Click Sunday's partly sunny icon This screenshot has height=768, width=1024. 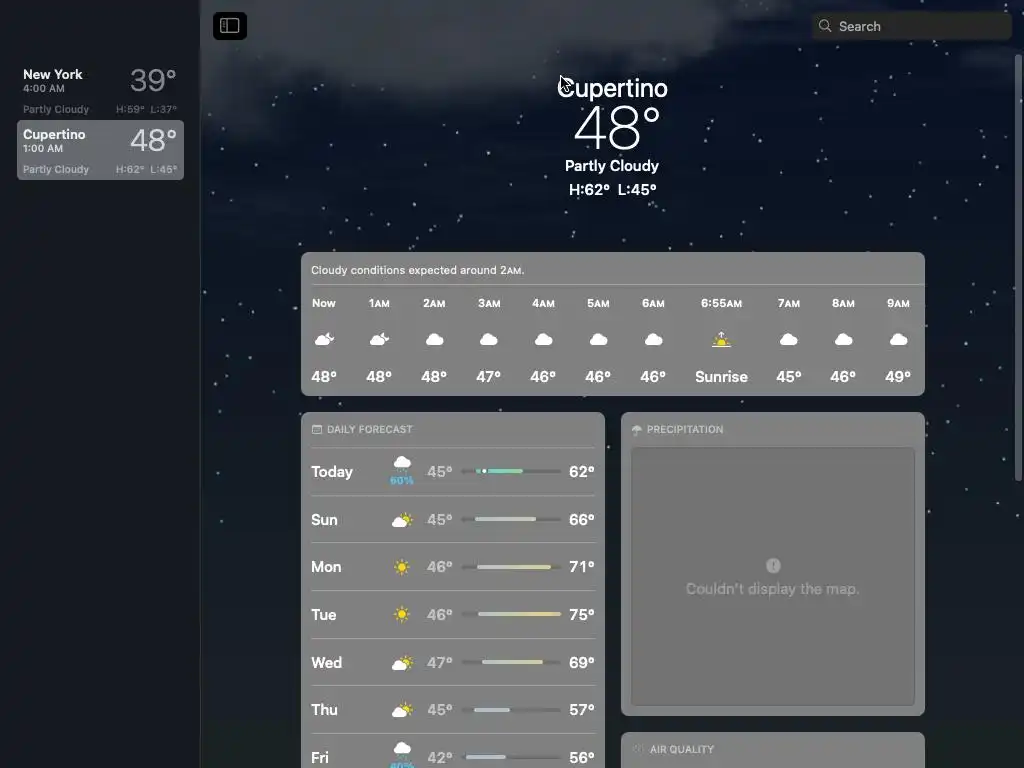pyautogui.click(x=402, y=520)
